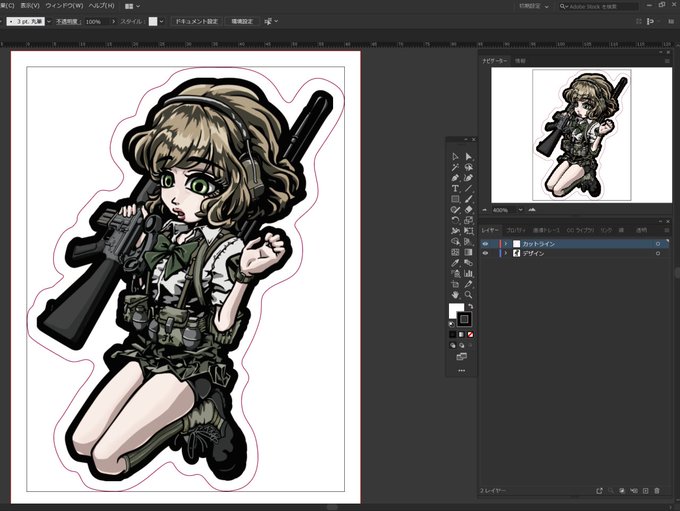Pick the Gradient tool
This screenshot has height=511, width=680.
468,252
